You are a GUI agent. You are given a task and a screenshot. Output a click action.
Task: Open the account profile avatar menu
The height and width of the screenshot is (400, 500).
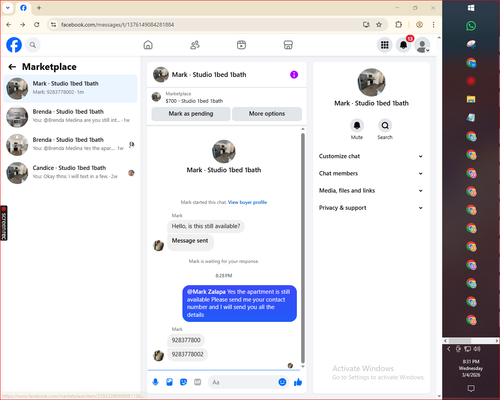tap(422, 45)
